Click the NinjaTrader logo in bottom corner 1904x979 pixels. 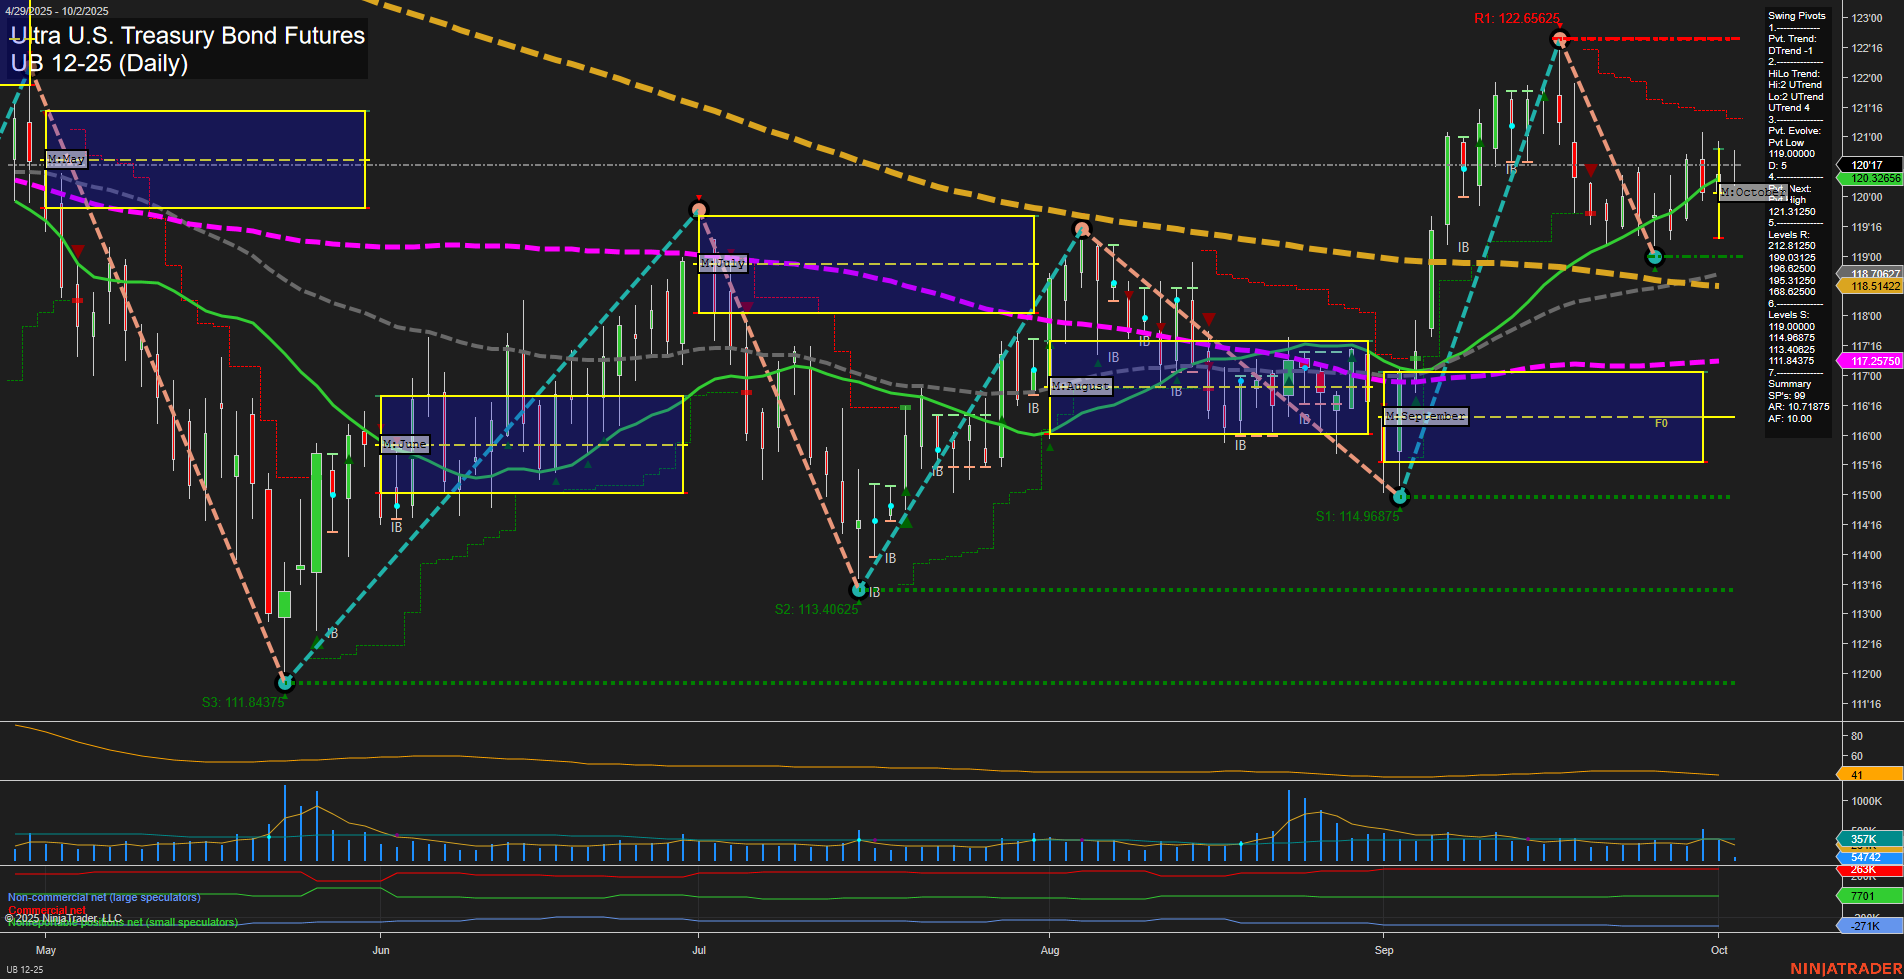(1844, 969)
